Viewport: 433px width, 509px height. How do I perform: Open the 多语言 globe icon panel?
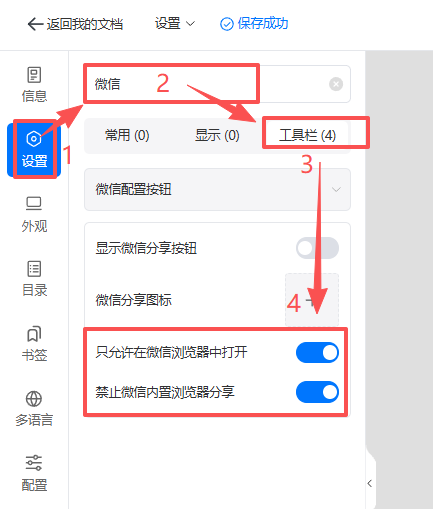click(x=34, y=409)
